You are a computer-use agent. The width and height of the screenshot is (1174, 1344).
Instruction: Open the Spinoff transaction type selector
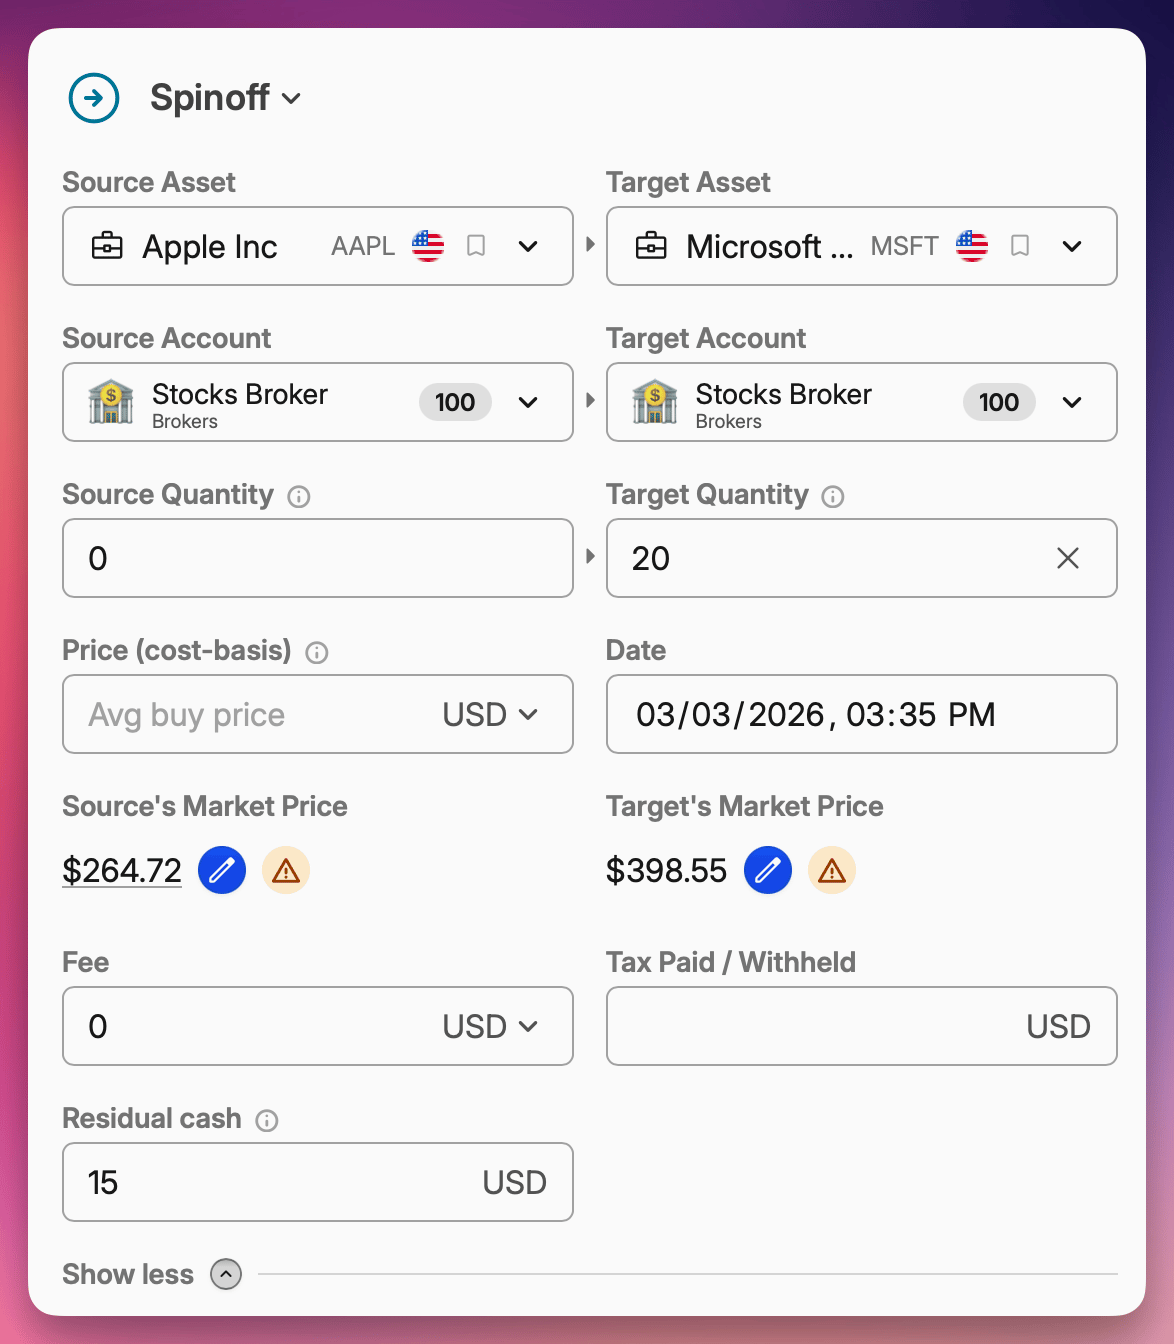point(291,98)
